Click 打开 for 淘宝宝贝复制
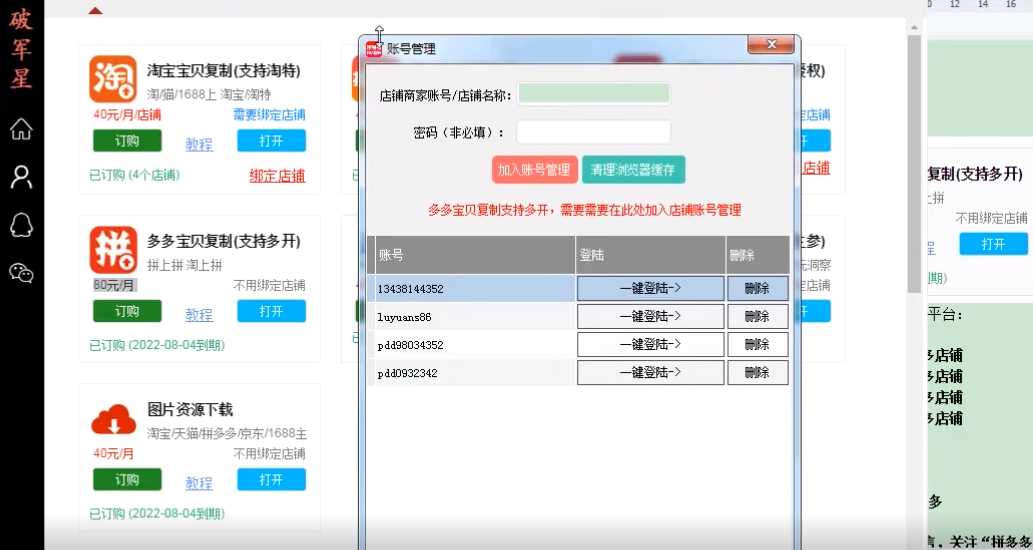The height and width of the screenshot is (550, 1033). (271, 140)
